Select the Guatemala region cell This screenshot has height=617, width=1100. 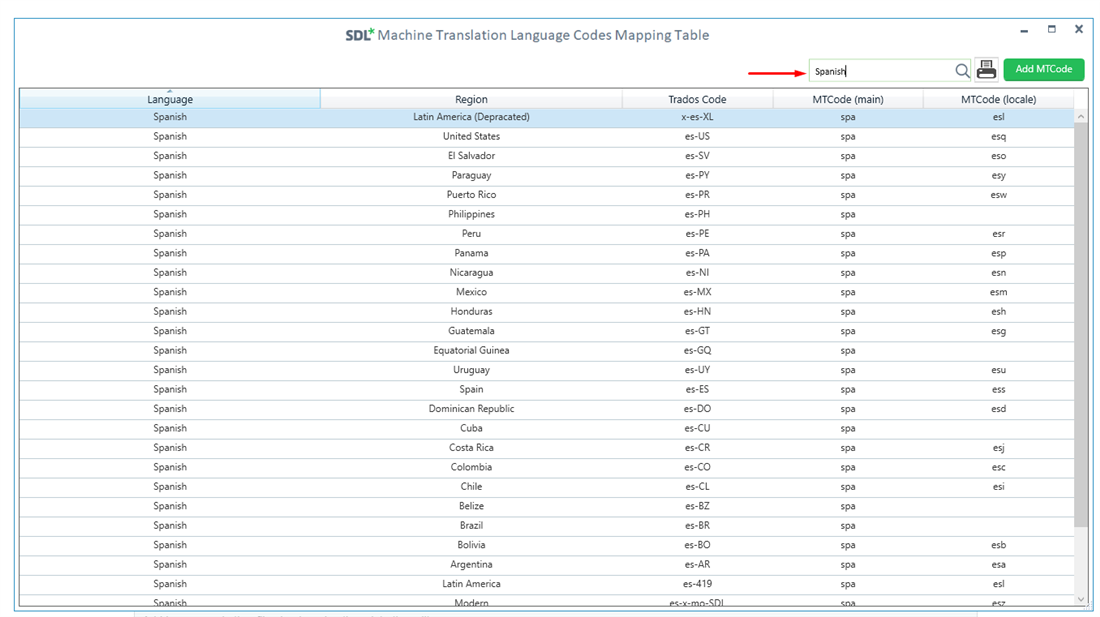tap(471, 331)
